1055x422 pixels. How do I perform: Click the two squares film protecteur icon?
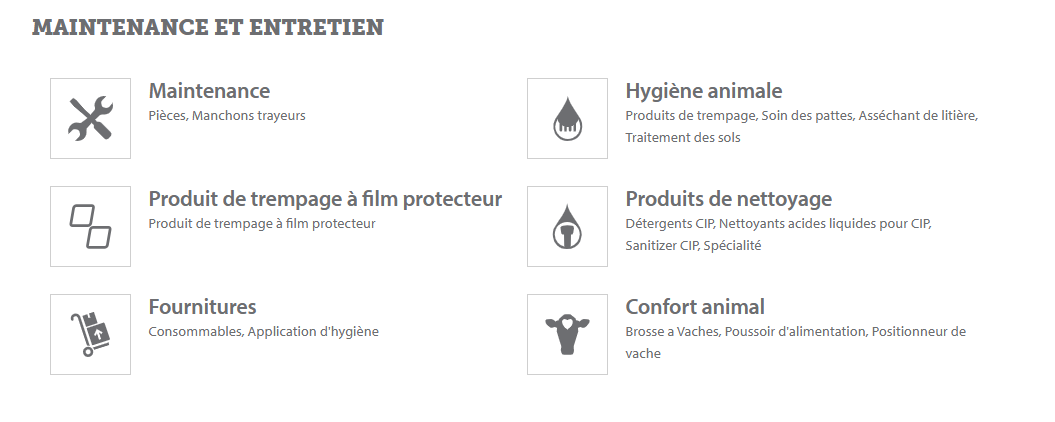[x=90, y=226]
